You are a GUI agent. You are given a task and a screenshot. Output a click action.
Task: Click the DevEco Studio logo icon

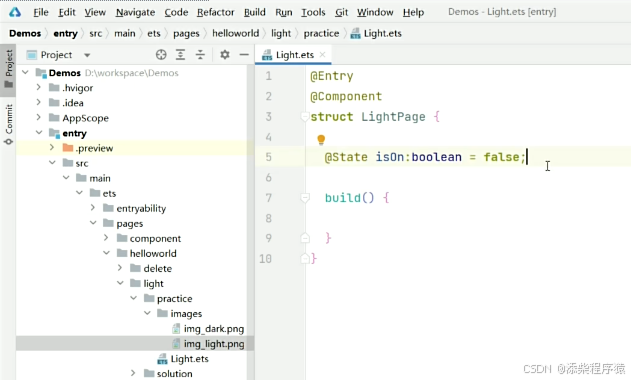(15, 12)
